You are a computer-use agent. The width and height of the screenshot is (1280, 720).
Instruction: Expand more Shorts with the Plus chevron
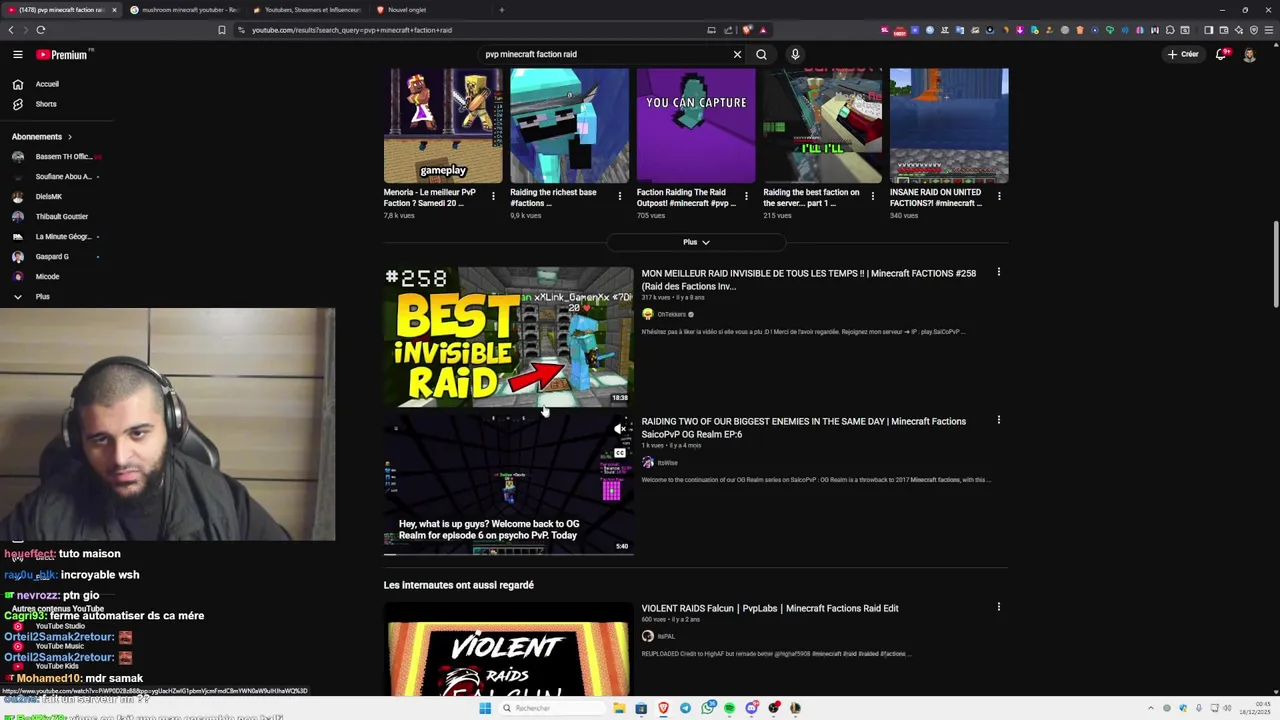click(x=696, y=242)
